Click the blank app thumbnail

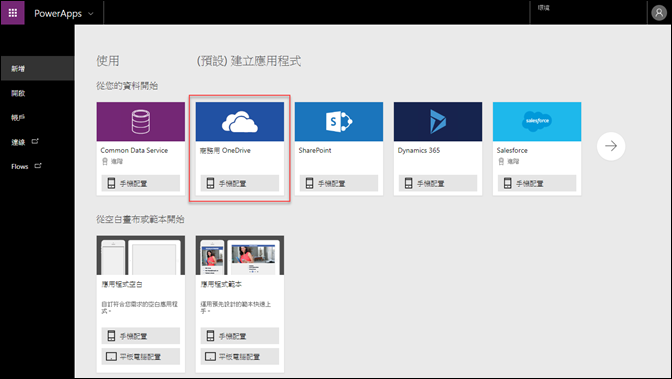click(141, 255)
